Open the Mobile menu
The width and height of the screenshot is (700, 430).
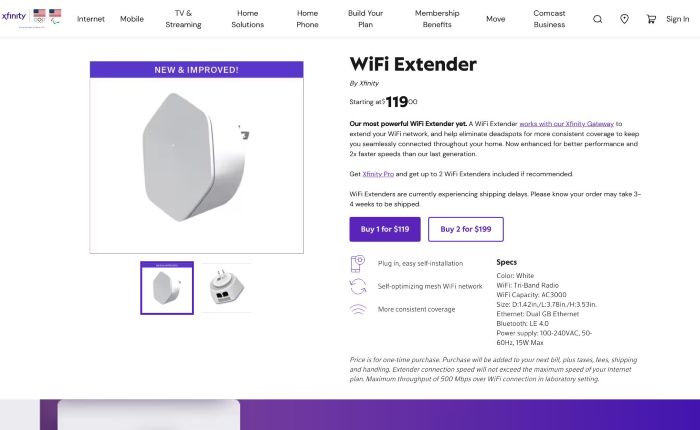(132, 19)
